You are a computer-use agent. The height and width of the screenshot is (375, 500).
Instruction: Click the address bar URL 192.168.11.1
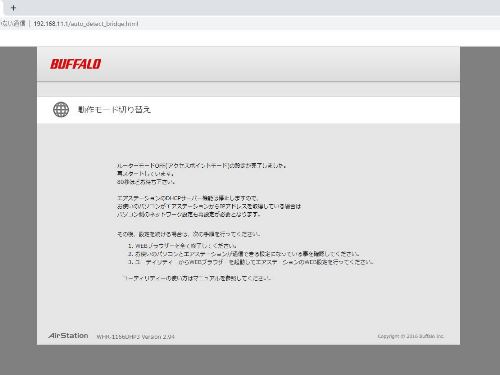pos(86,24)
